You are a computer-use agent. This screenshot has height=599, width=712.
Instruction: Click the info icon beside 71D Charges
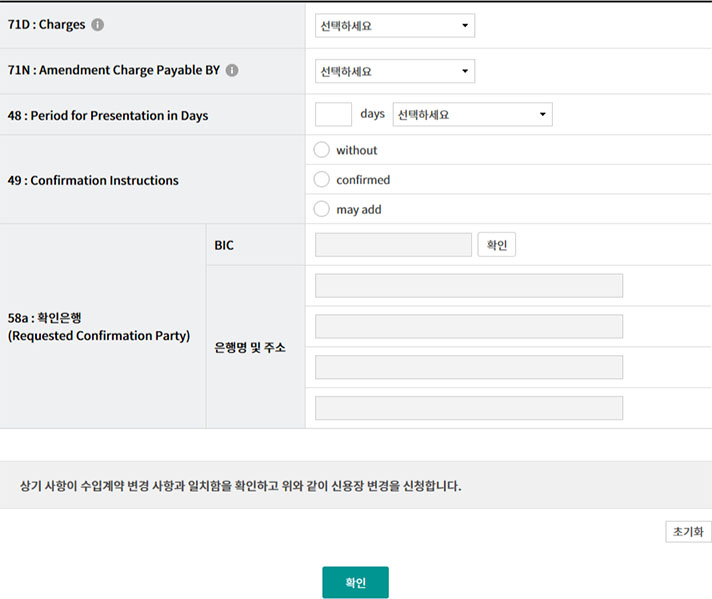click(x=97, y=25)
